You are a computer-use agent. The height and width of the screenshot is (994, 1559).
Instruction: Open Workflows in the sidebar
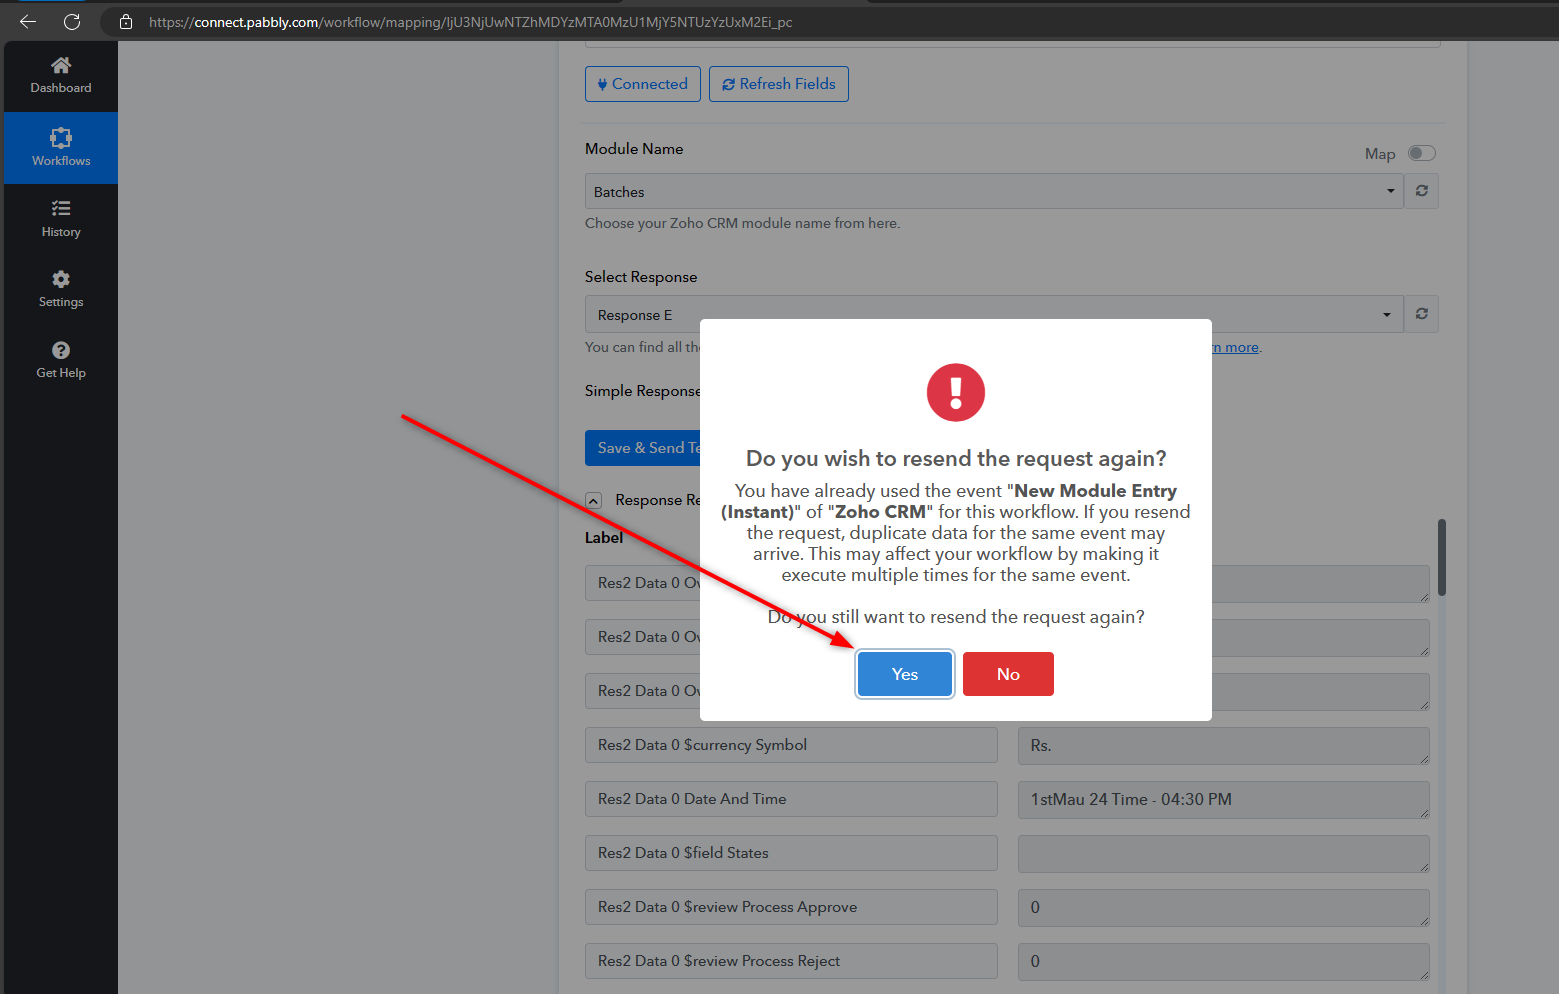[x=61, y=148]
